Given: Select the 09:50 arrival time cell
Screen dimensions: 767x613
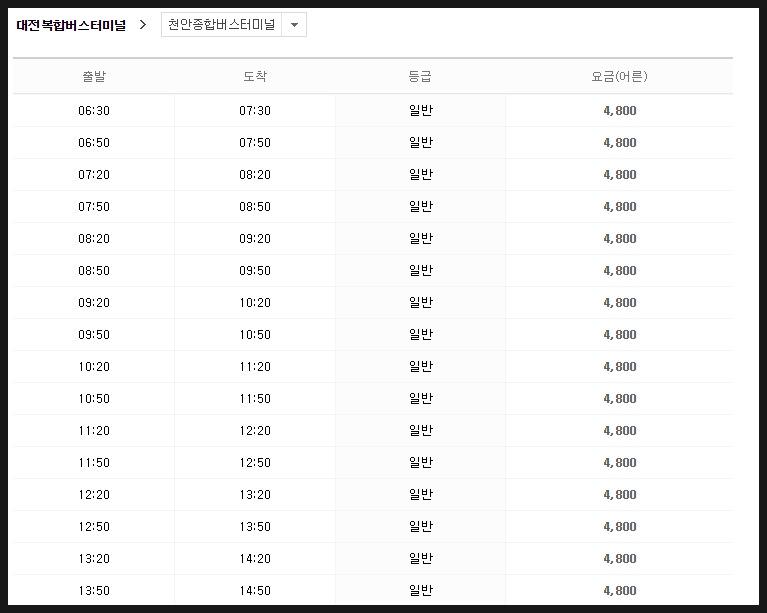Looking at the screenshot, I should tap(255, 271).
